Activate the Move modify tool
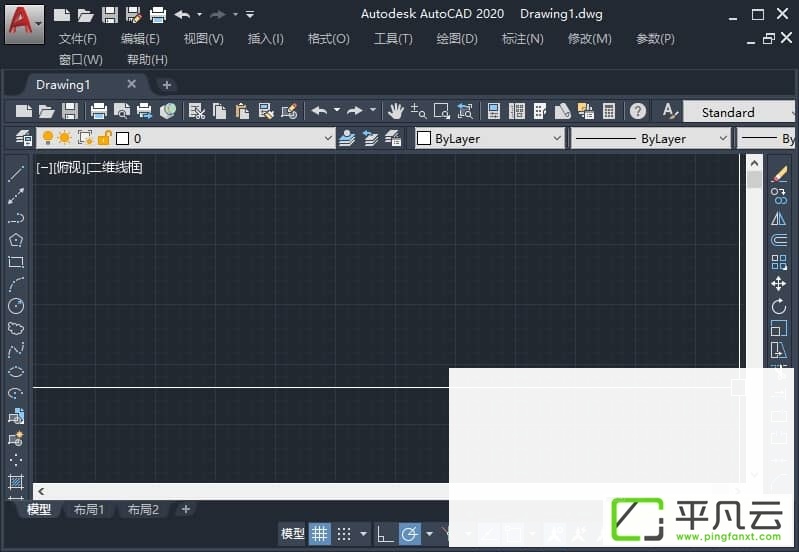 (x=779, y=284)
